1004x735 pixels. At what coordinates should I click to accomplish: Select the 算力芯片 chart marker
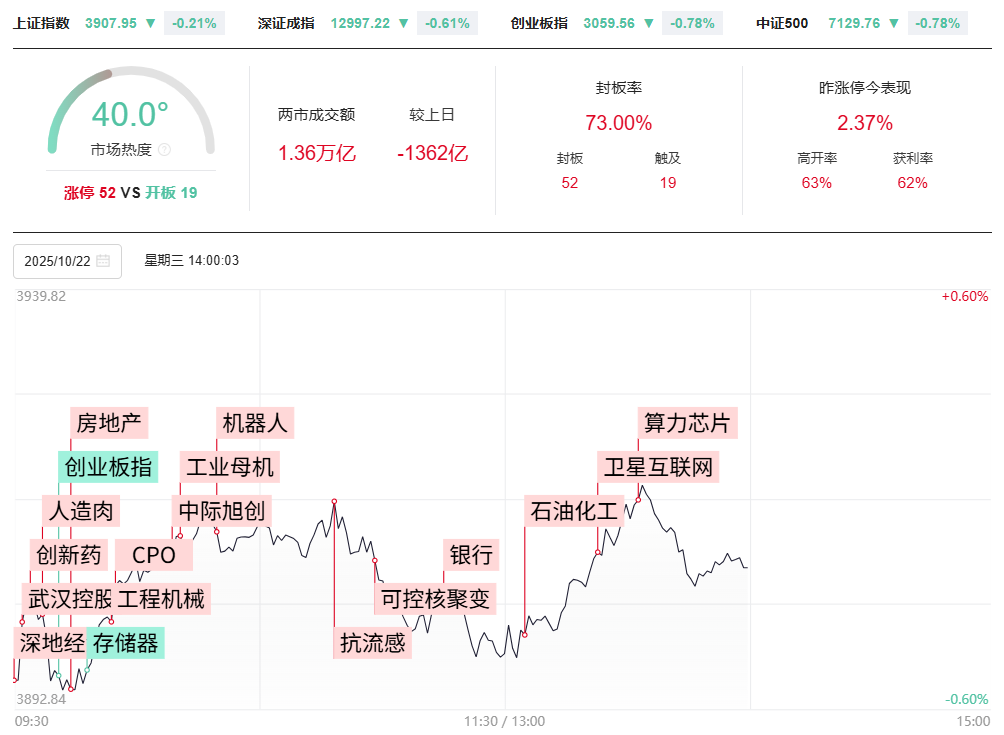click(687, 422)
